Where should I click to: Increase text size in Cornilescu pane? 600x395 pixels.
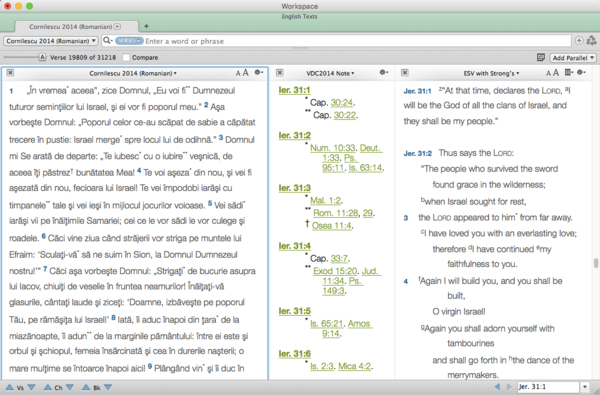245,73
